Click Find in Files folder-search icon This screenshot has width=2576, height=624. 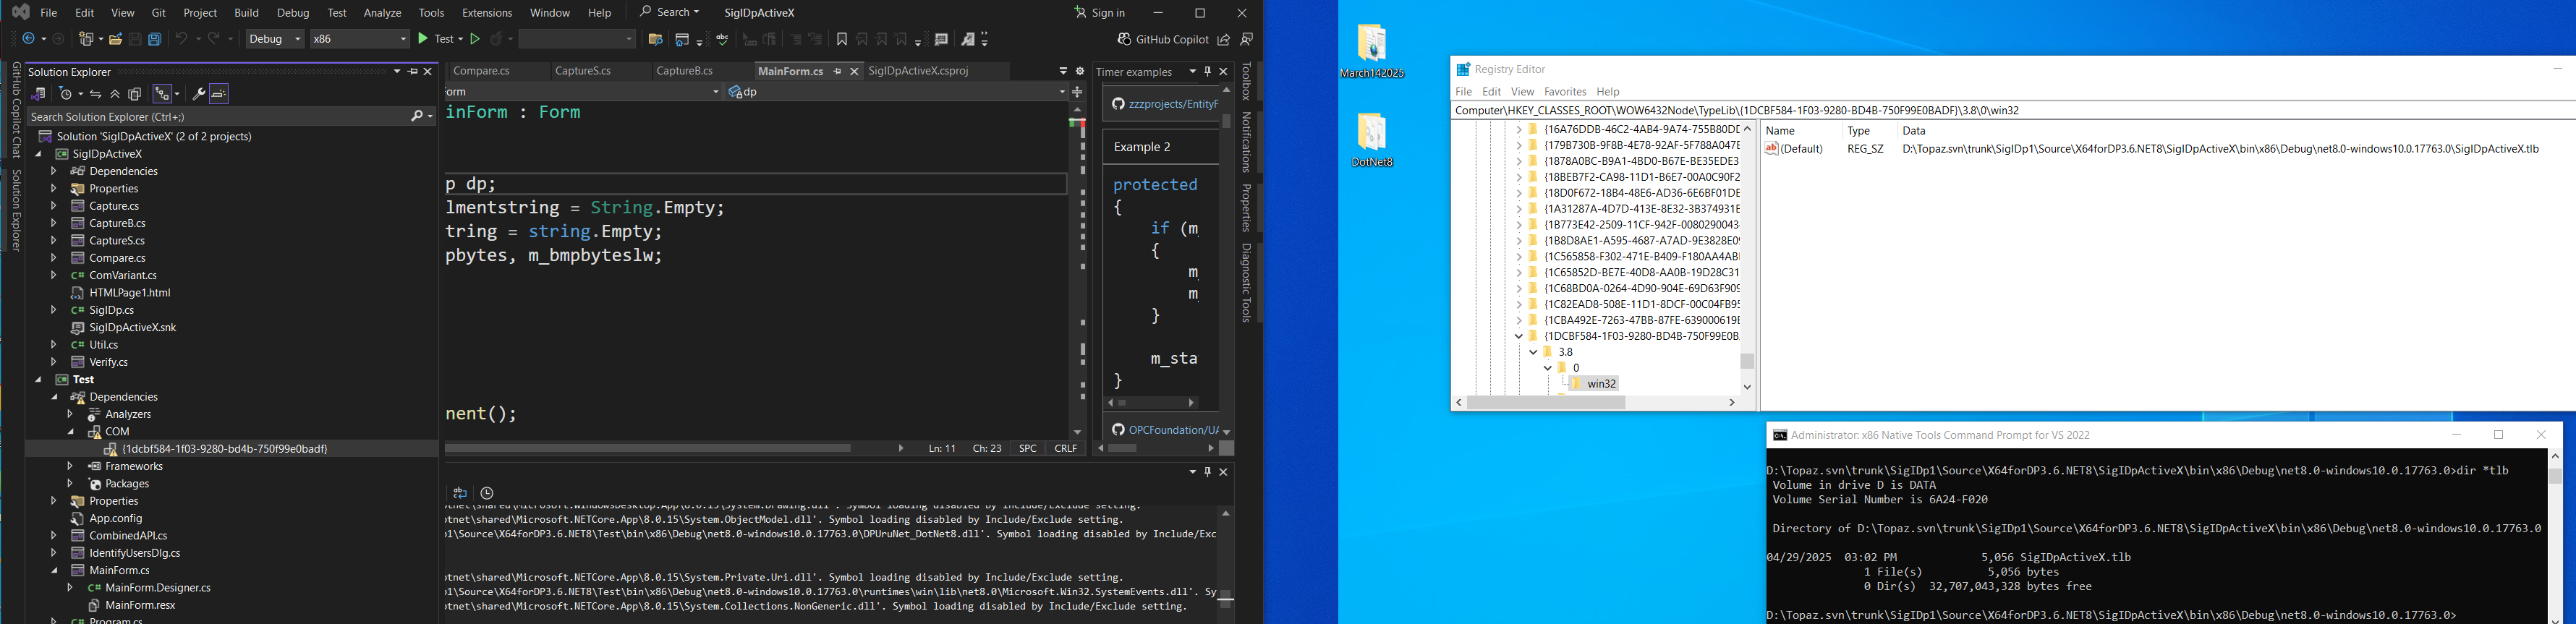[655, 39]
